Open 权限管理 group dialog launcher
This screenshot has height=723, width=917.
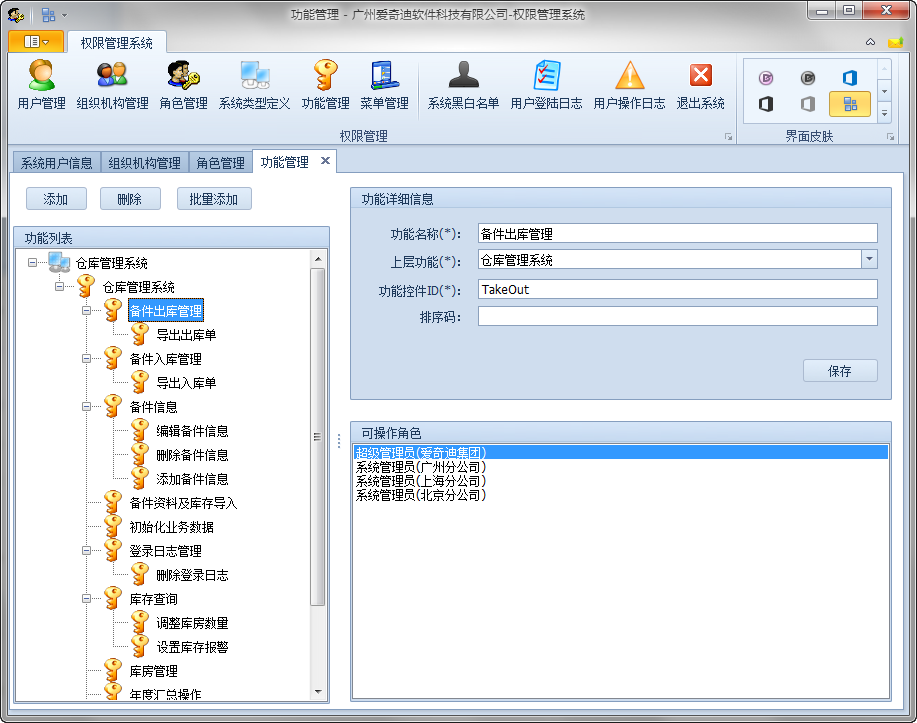728,137
